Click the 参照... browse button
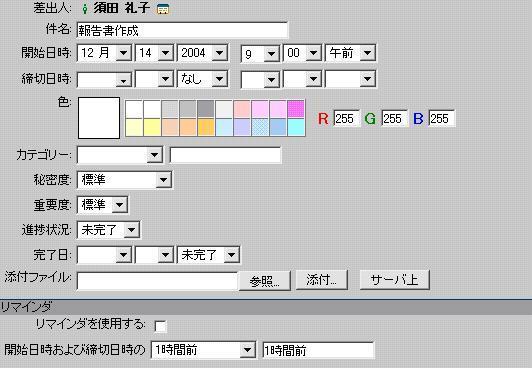This screenshot has width=532, height=368. click(265, 281)
